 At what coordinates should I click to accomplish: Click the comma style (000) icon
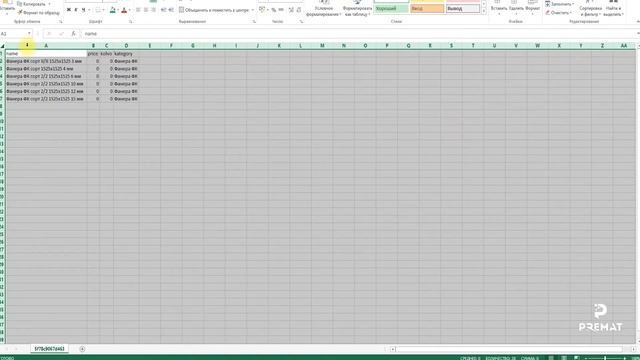[281, 10]
